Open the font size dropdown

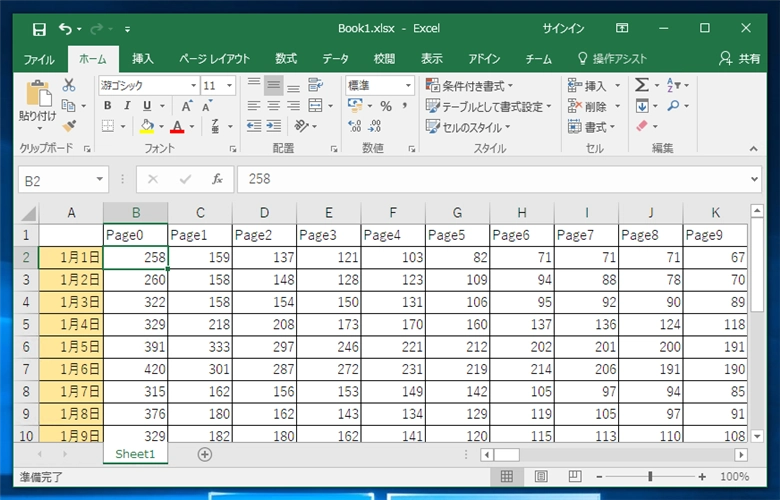click(229, 86)
